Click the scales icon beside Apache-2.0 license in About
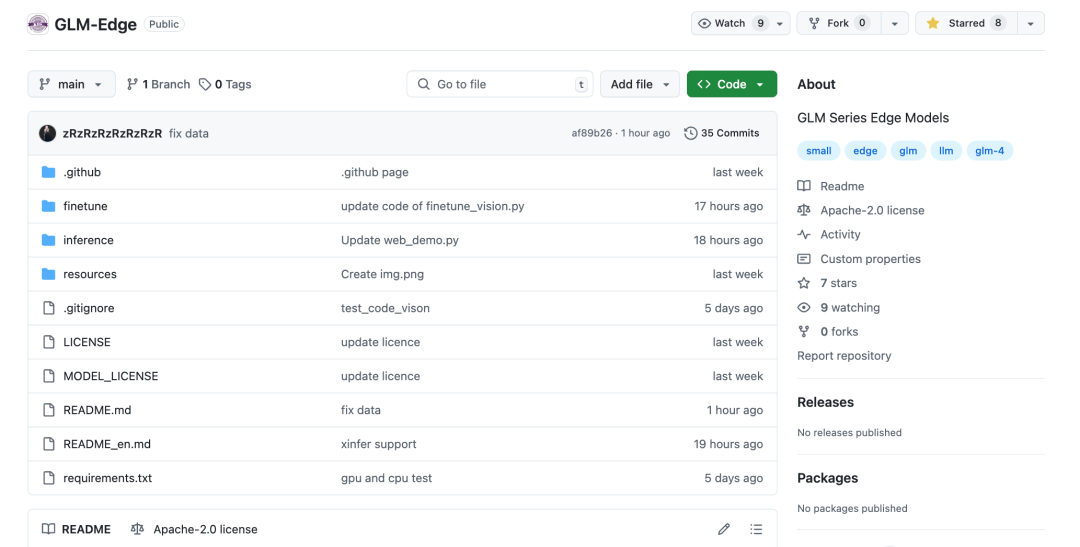1080x547 pixels. coord(804,210)
